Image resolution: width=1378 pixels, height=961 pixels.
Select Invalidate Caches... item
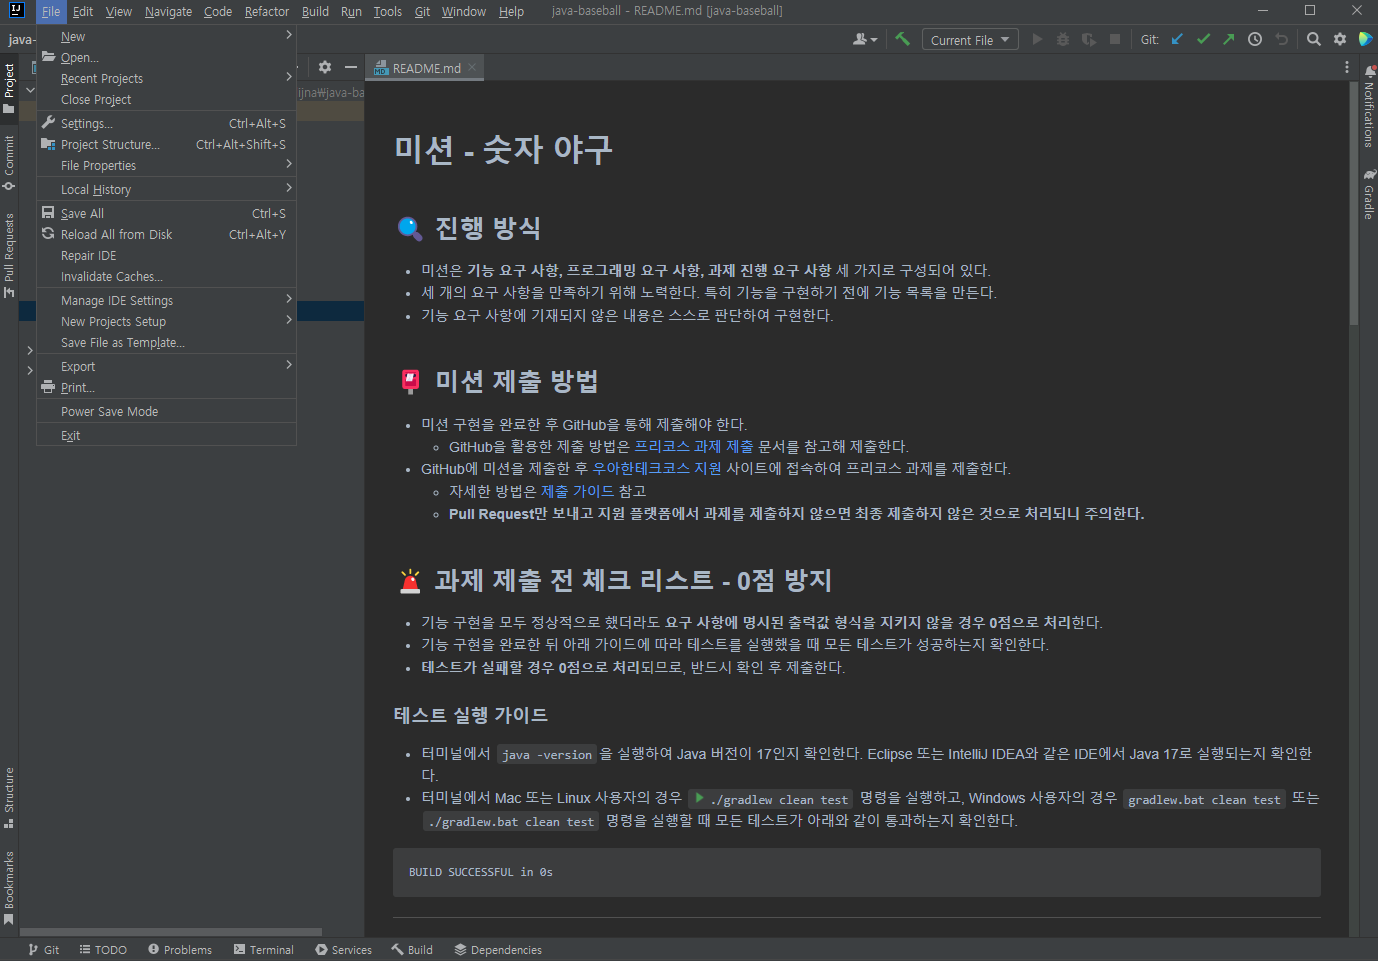[166, 276]
